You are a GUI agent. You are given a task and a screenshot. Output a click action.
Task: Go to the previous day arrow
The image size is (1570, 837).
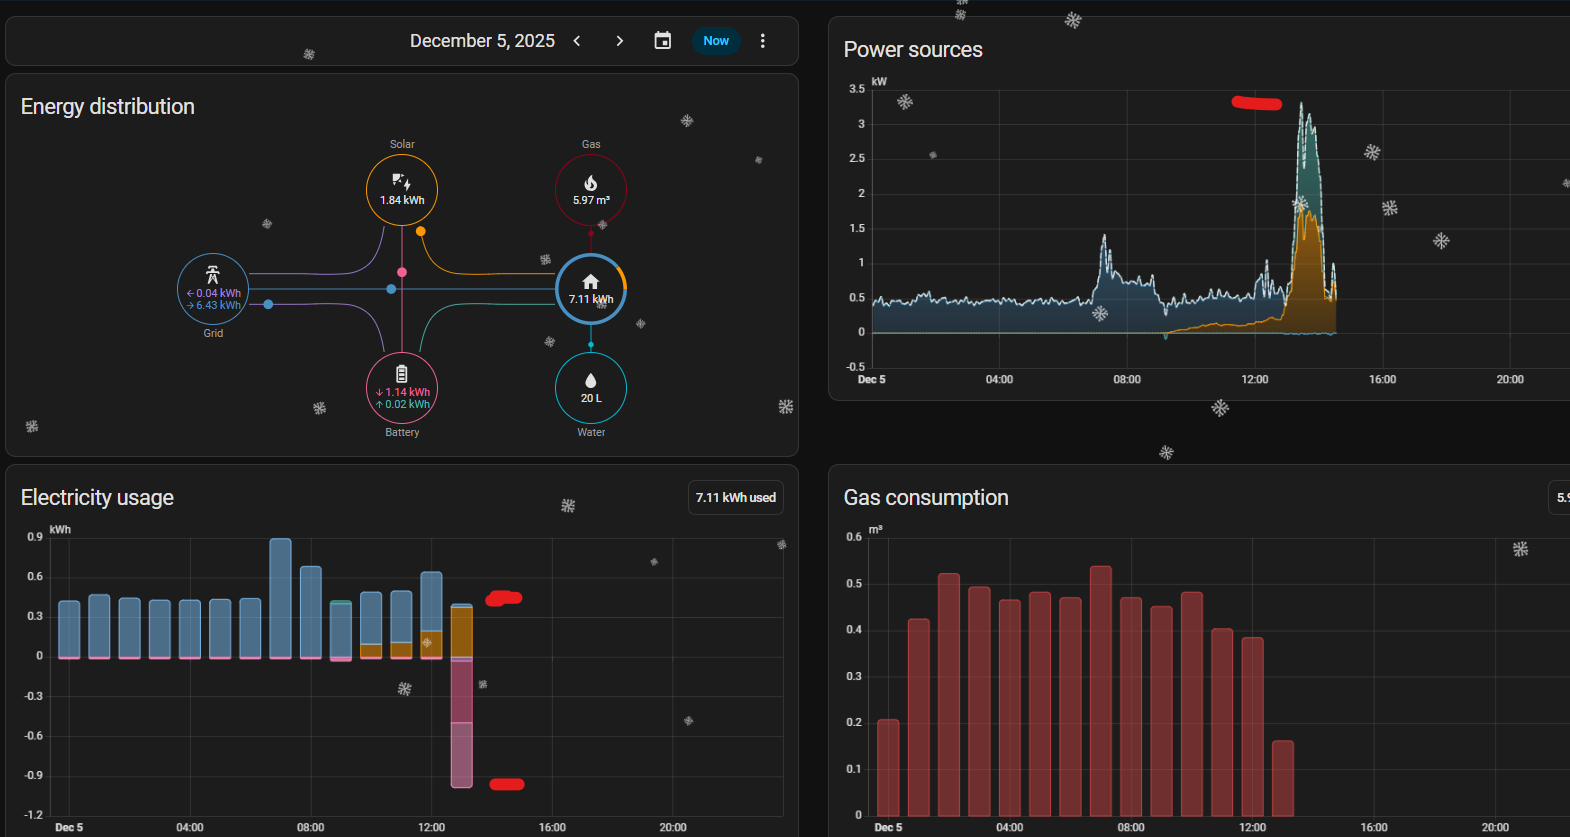(577, 41)
